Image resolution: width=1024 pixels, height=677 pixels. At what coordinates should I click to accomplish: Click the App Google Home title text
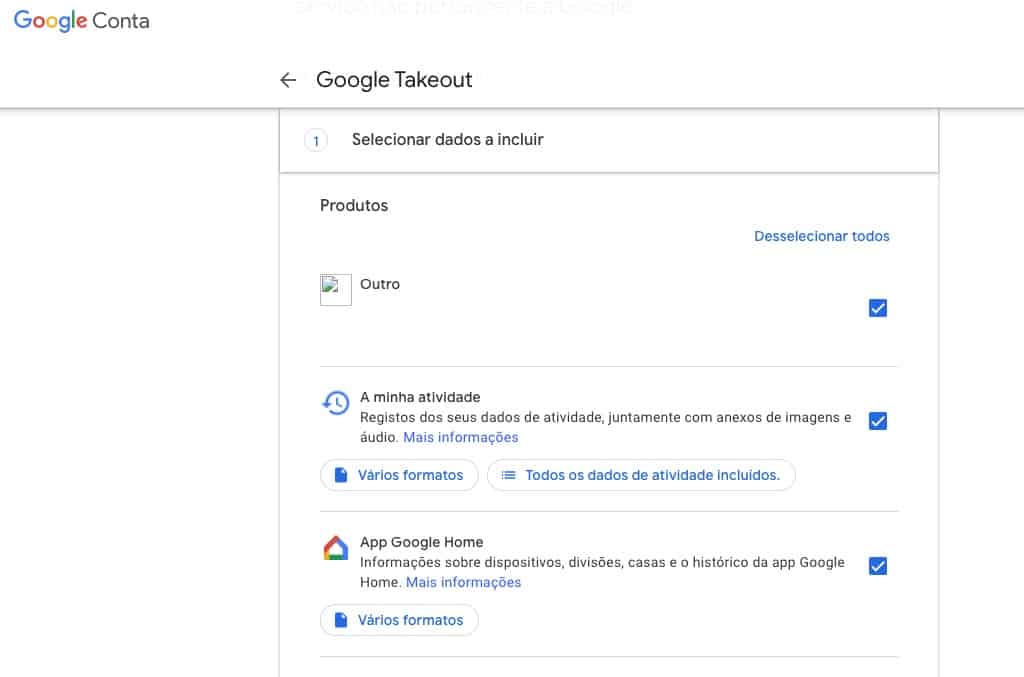point(421,542)
